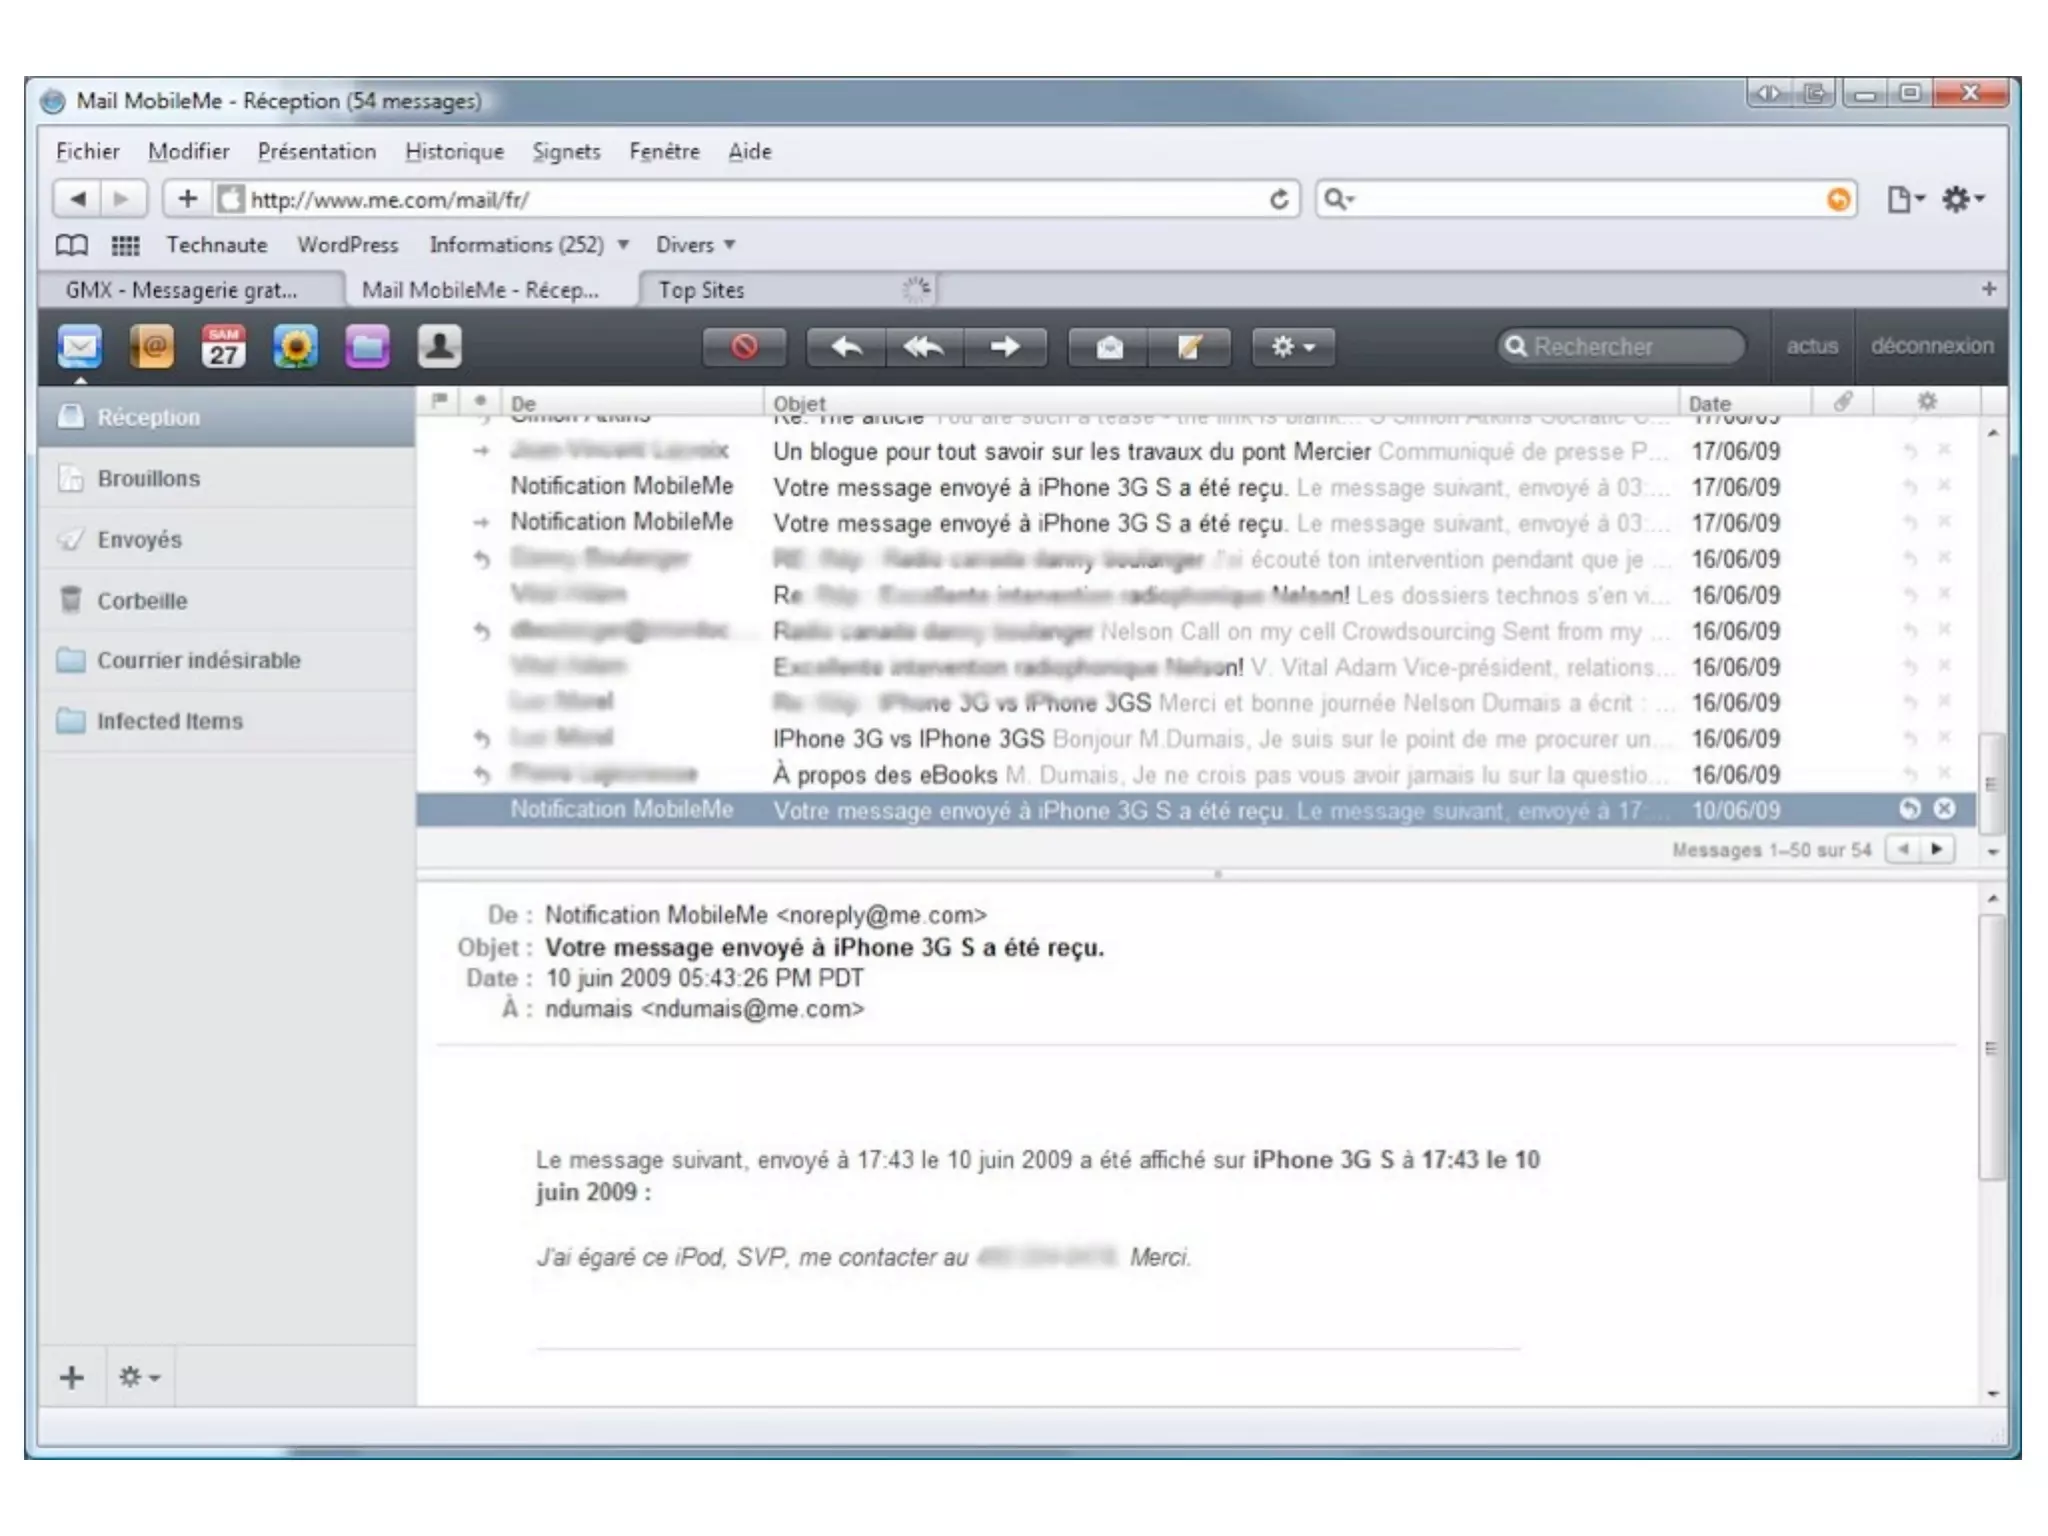Open the MobileMe Contacts address book icon
Image resolution: width=2048 pixels, height=1536 pixels.
coord(152,347)
